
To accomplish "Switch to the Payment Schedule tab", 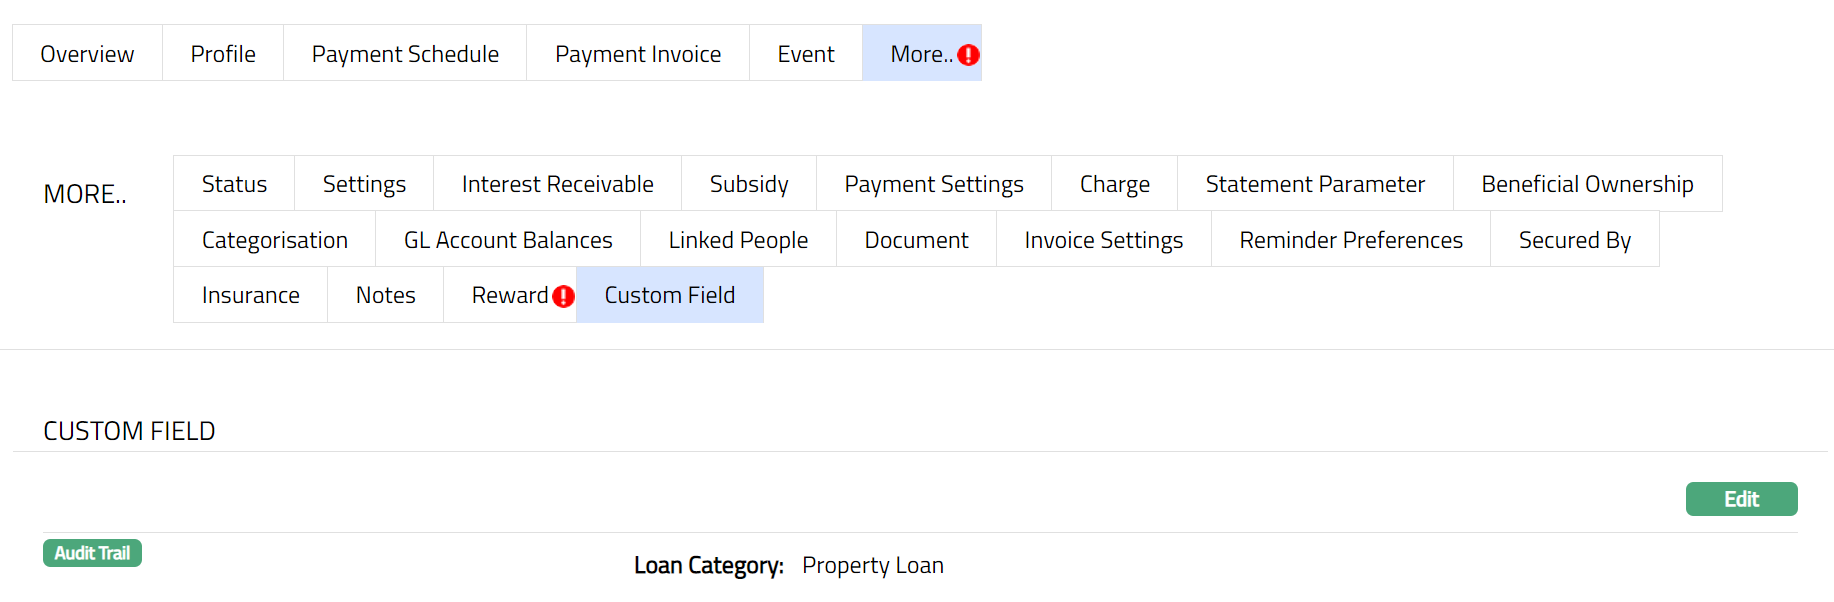I will (x=405, y=54).
